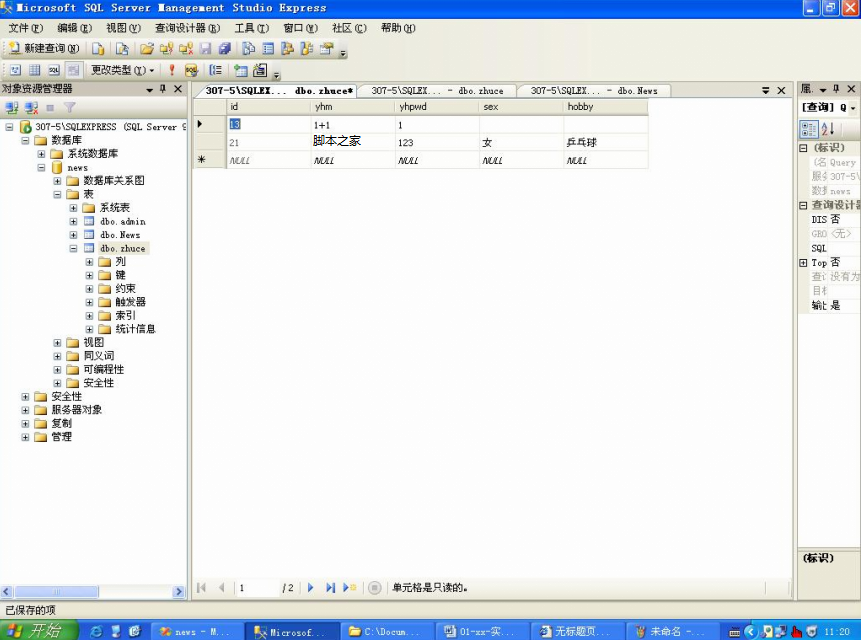Screen dimensions: 862x640
Task: Switch to the dbo.News tab
Action: tap(594, 91)
